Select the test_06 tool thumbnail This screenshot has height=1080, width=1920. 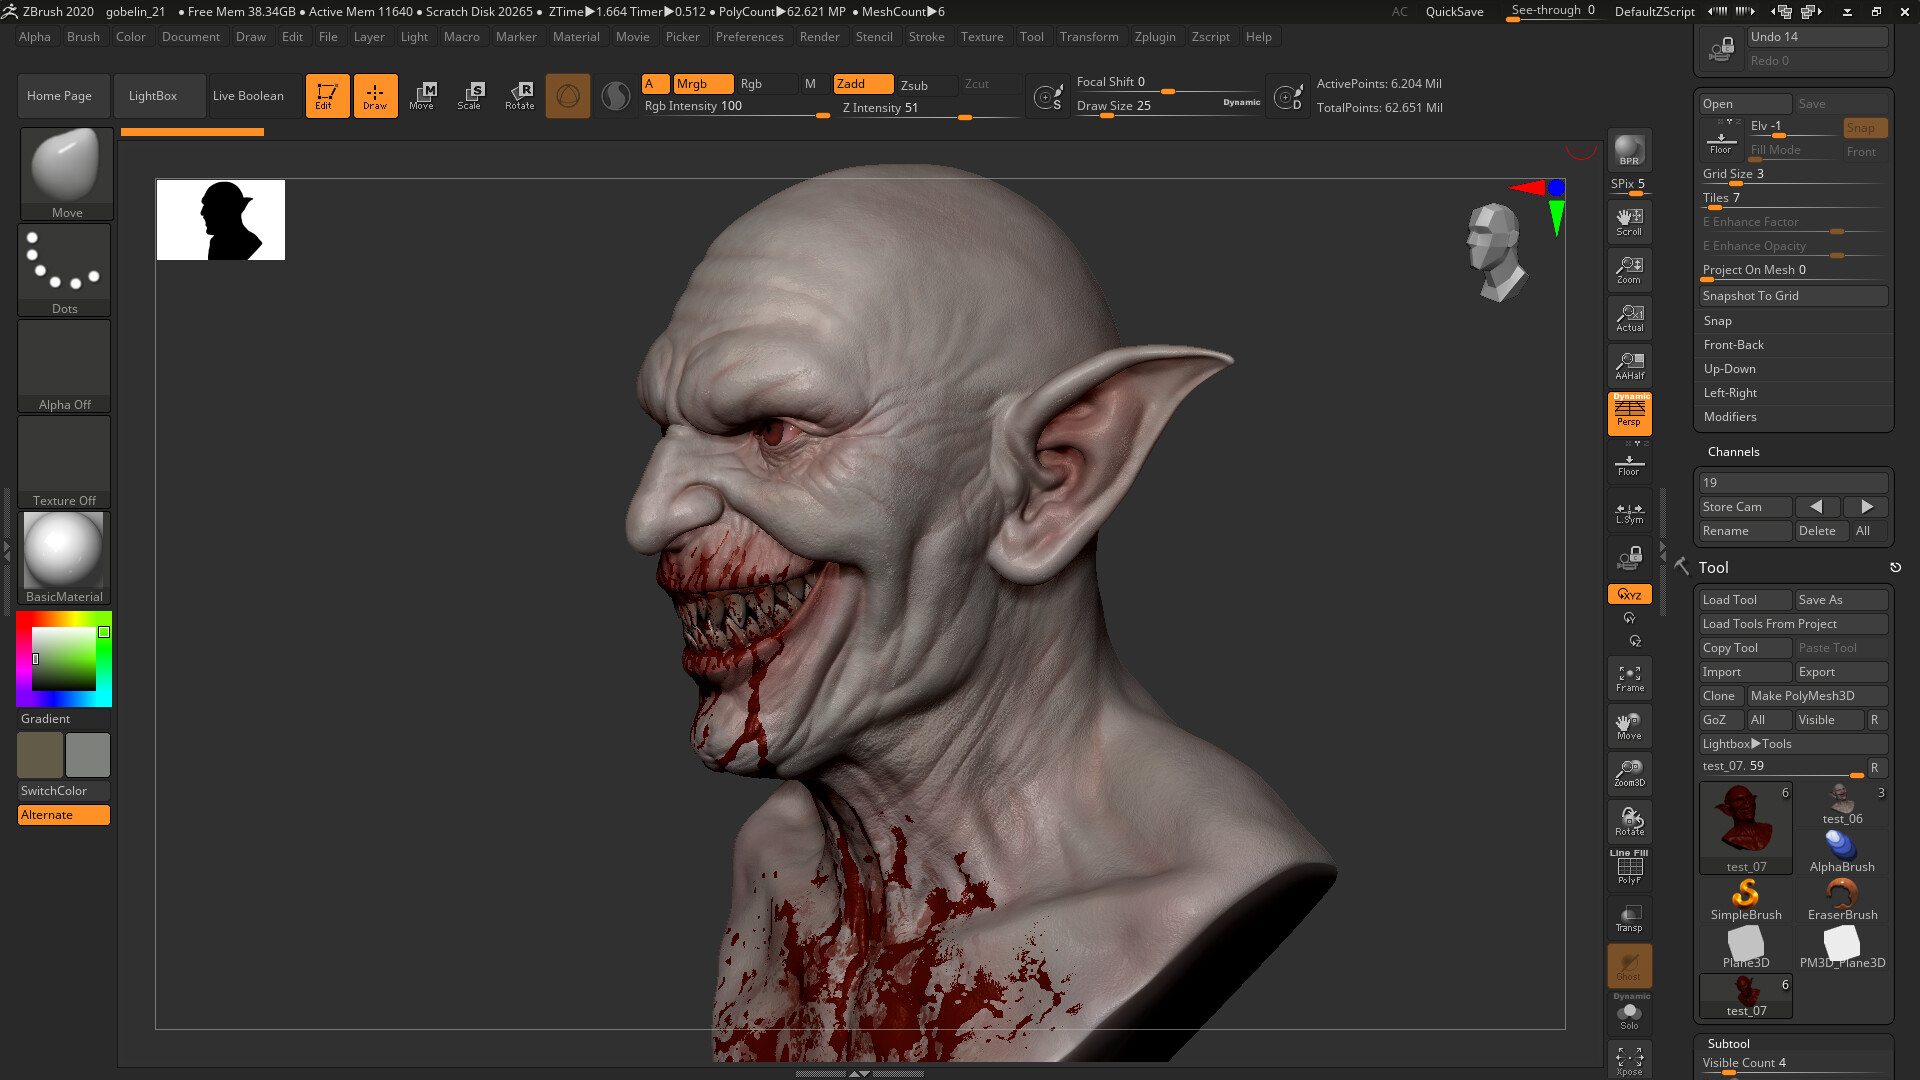[x=1842, y=805]
